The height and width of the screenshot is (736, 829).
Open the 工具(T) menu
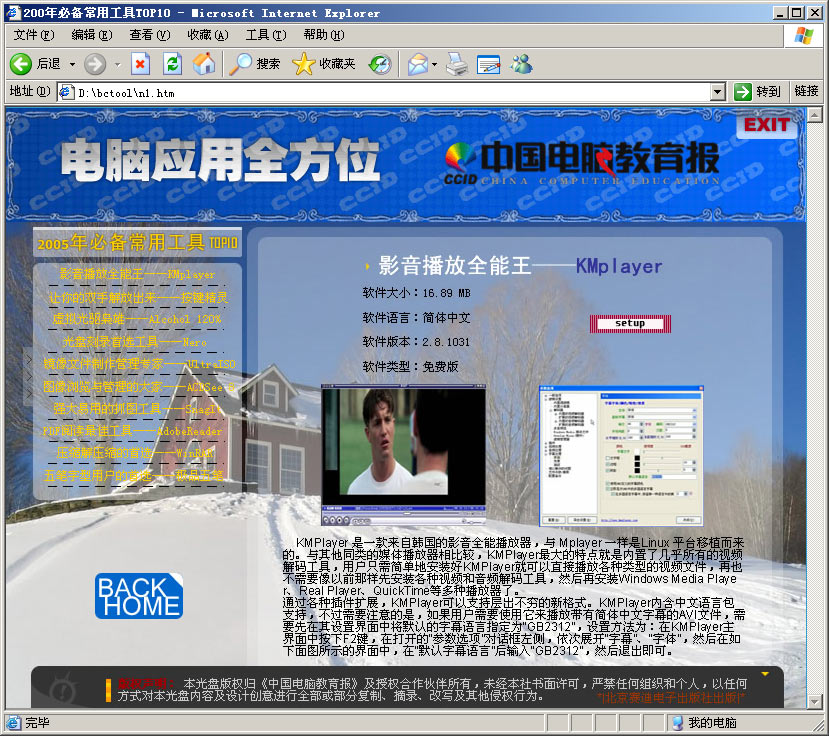coord(266,35)
